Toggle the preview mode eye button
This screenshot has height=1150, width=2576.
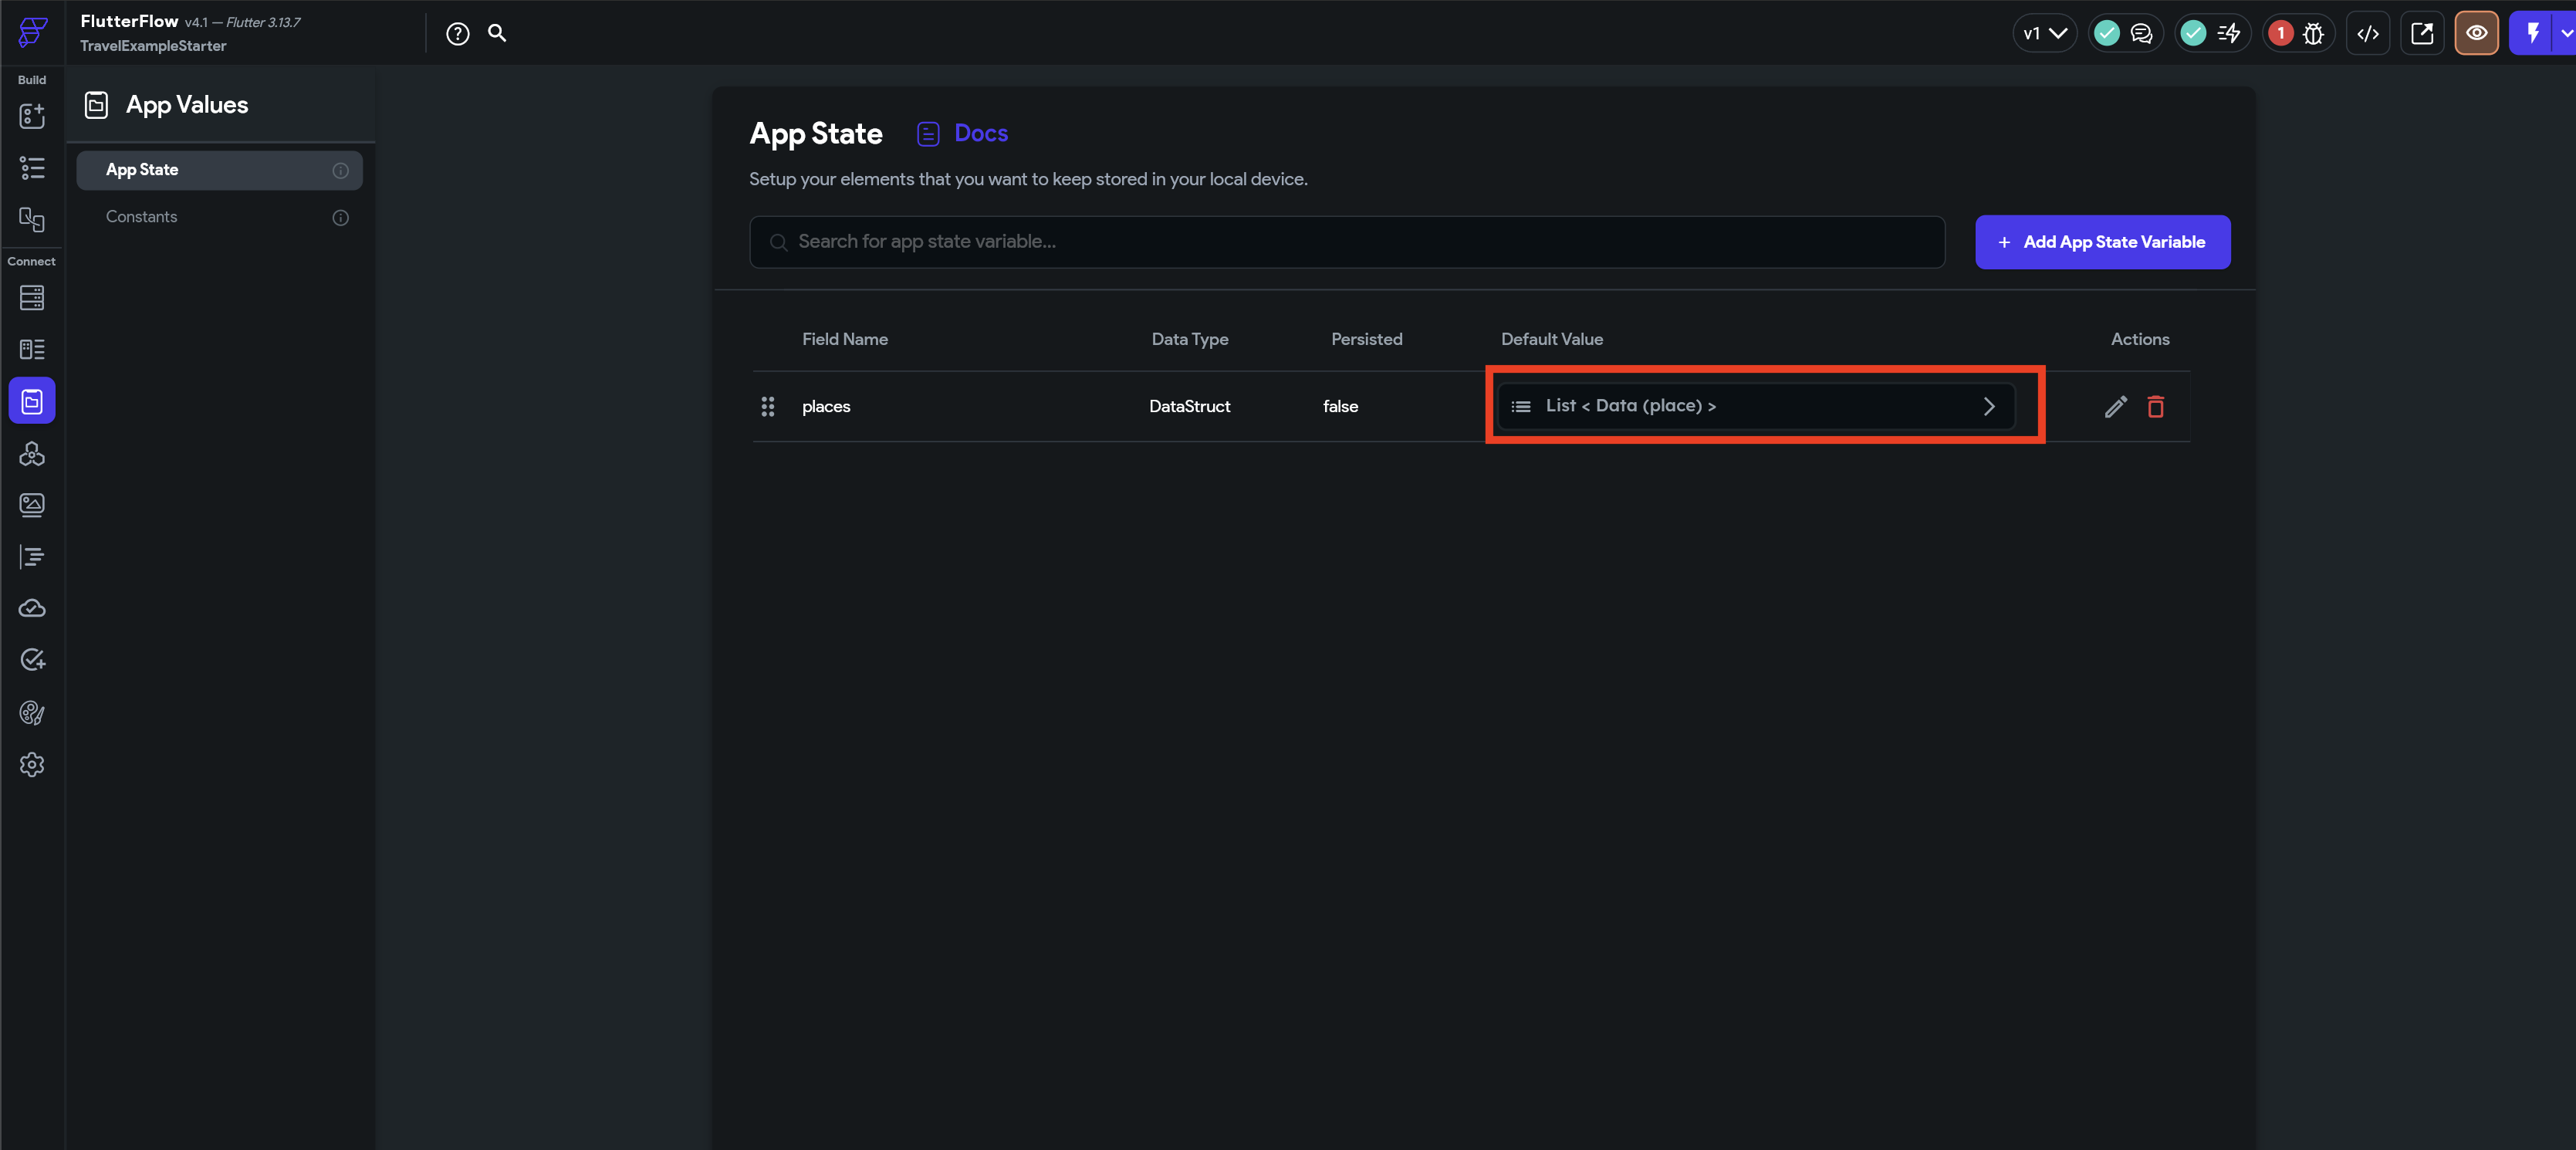tap(2476, 34)
